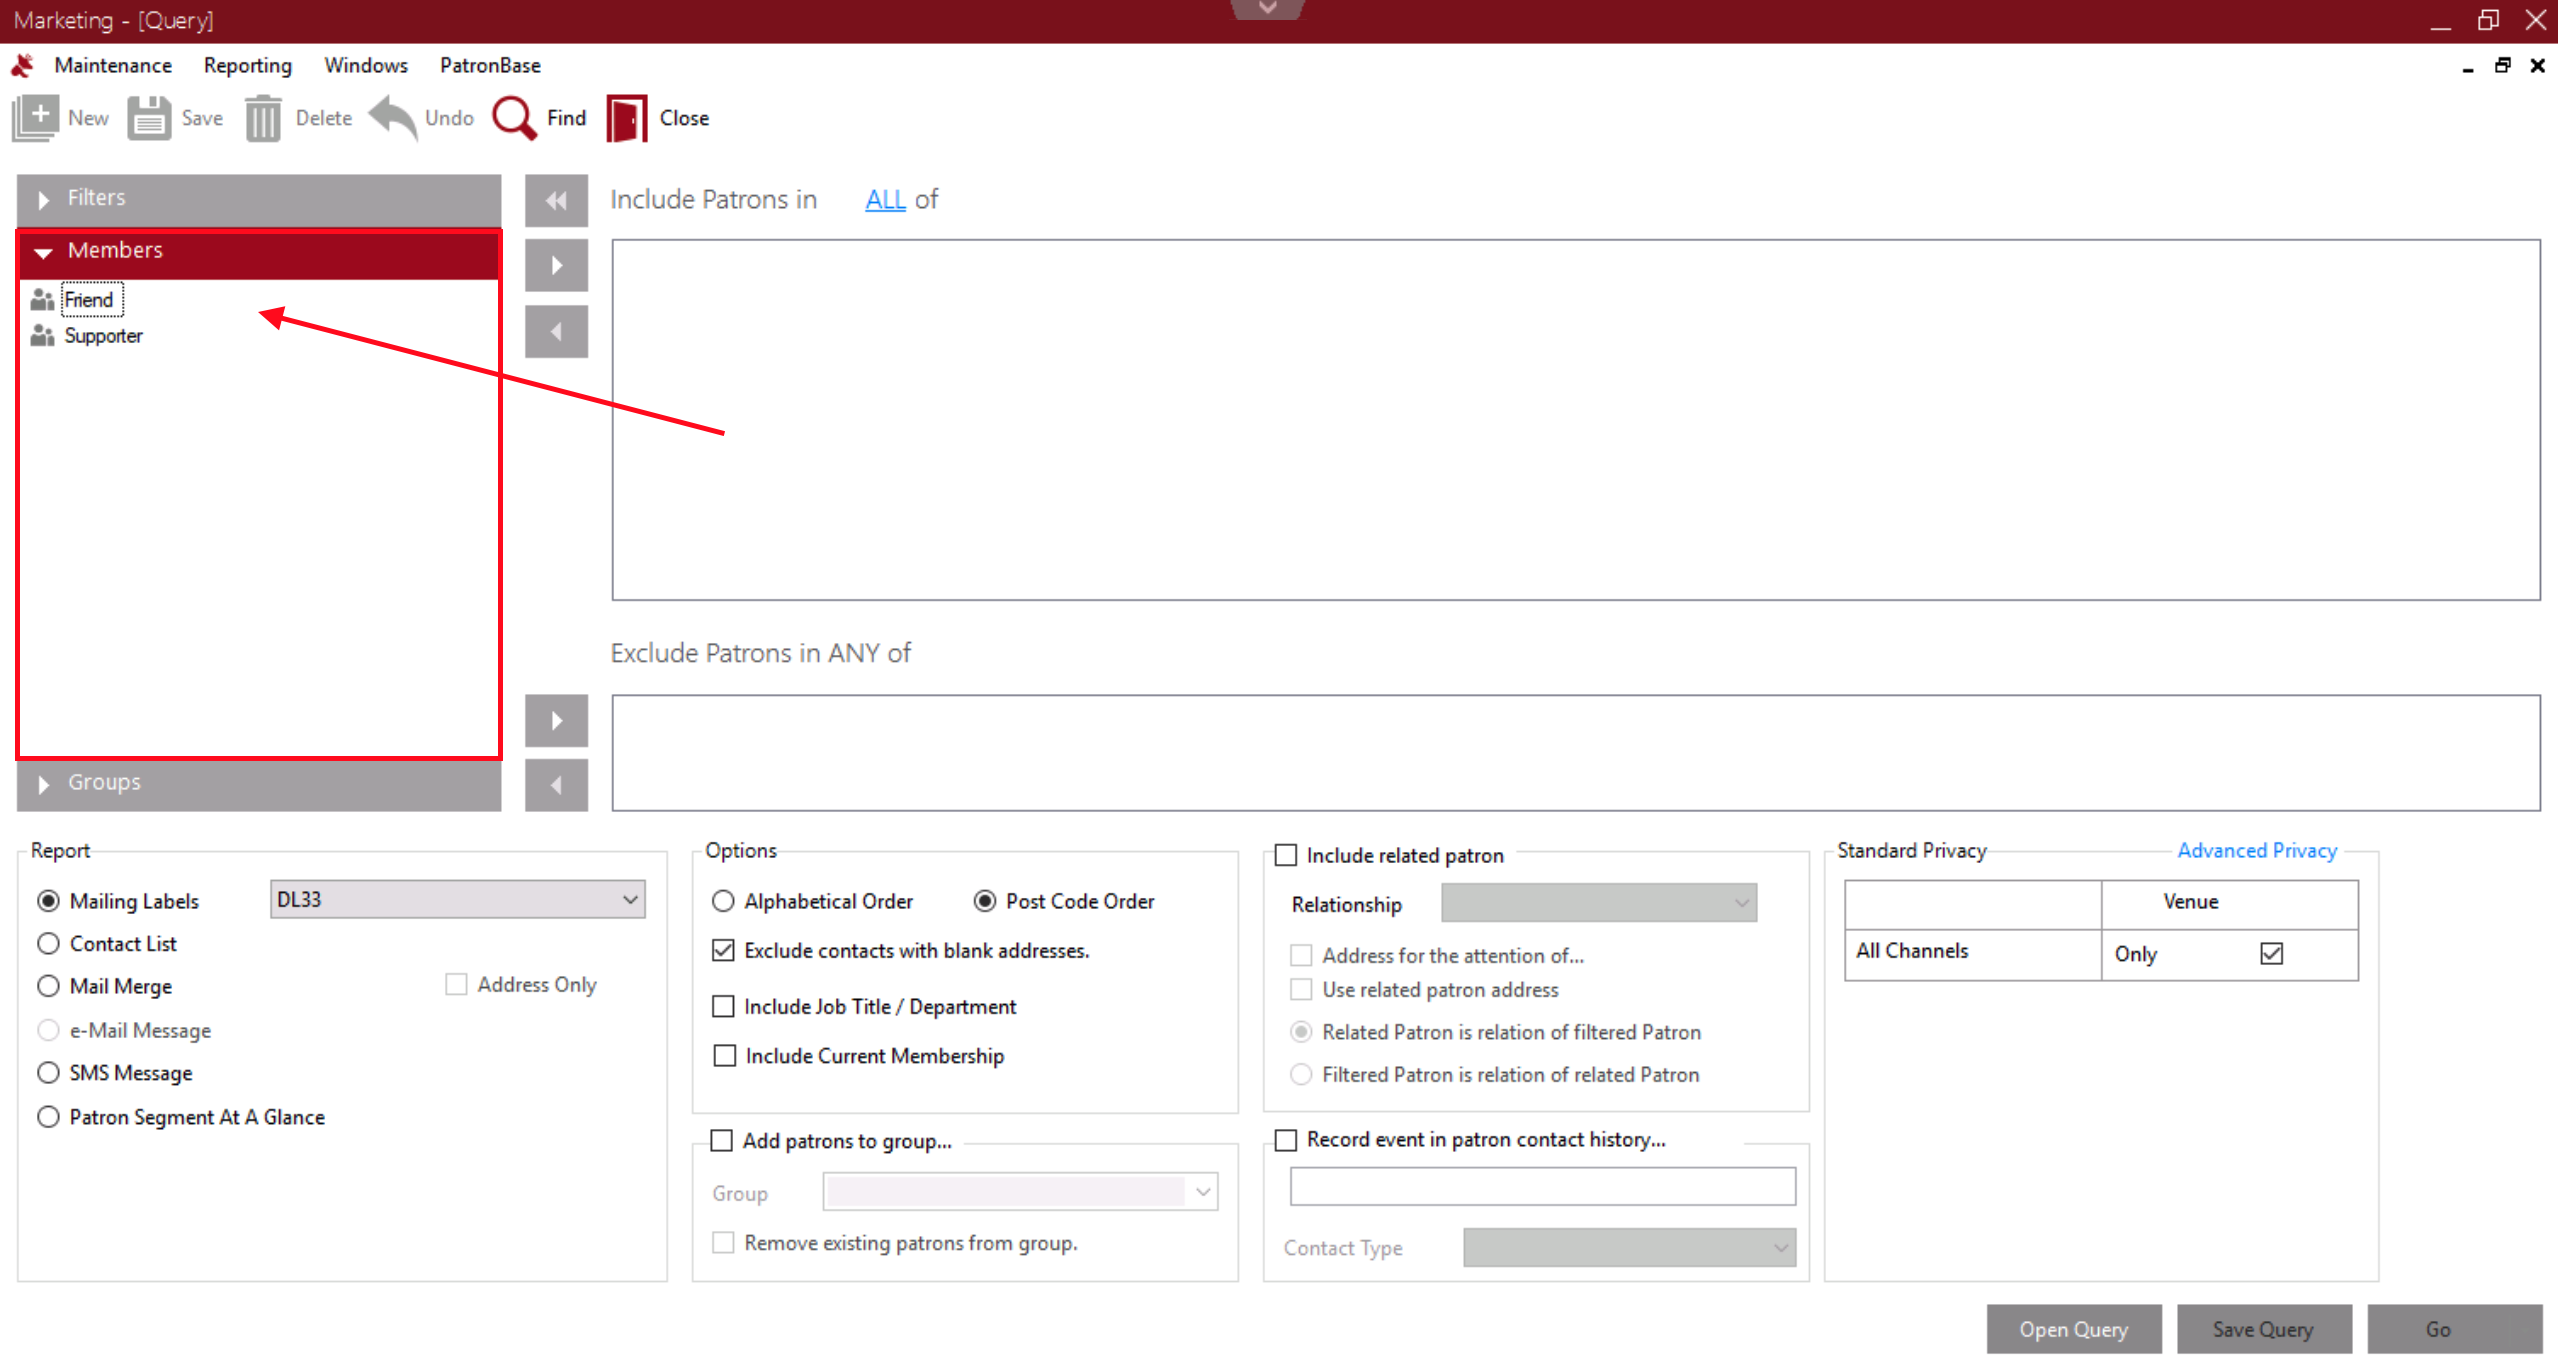2558x1366 pixels.
Task: Open the Maintenance menu
Action: point(113,65)
